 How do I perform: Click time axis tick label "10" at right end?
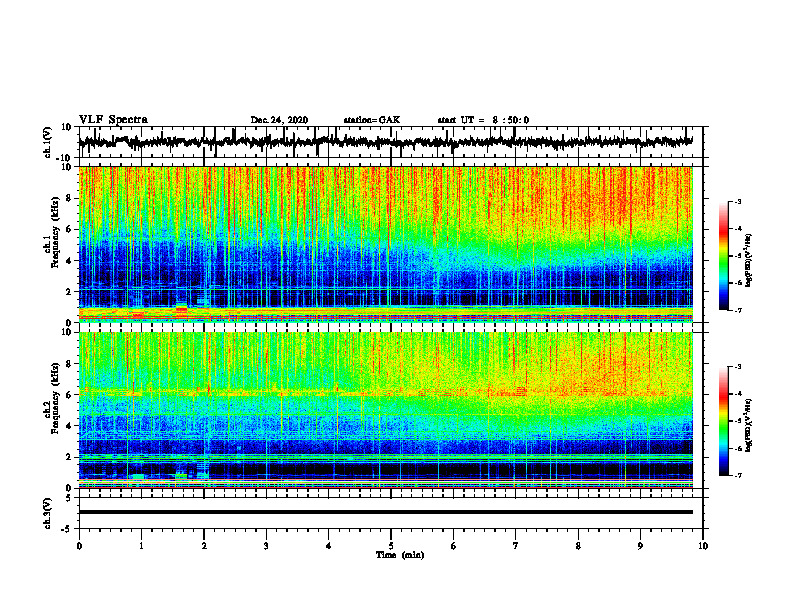(x=703, y=546)
